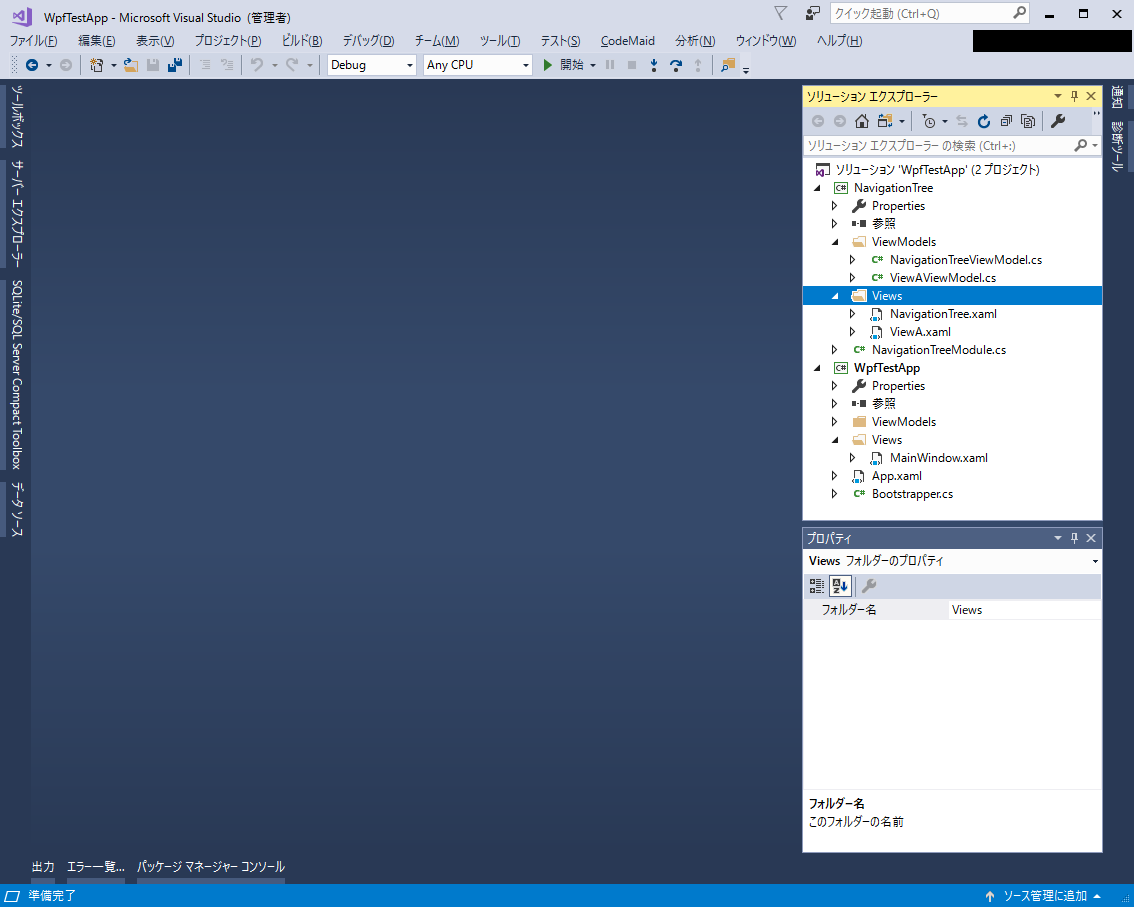The height and width of the screenshot is (907, 1134).
Task: Collapse the NavigationTree project node
Action: pyautogui.click(x=817, y=188)
